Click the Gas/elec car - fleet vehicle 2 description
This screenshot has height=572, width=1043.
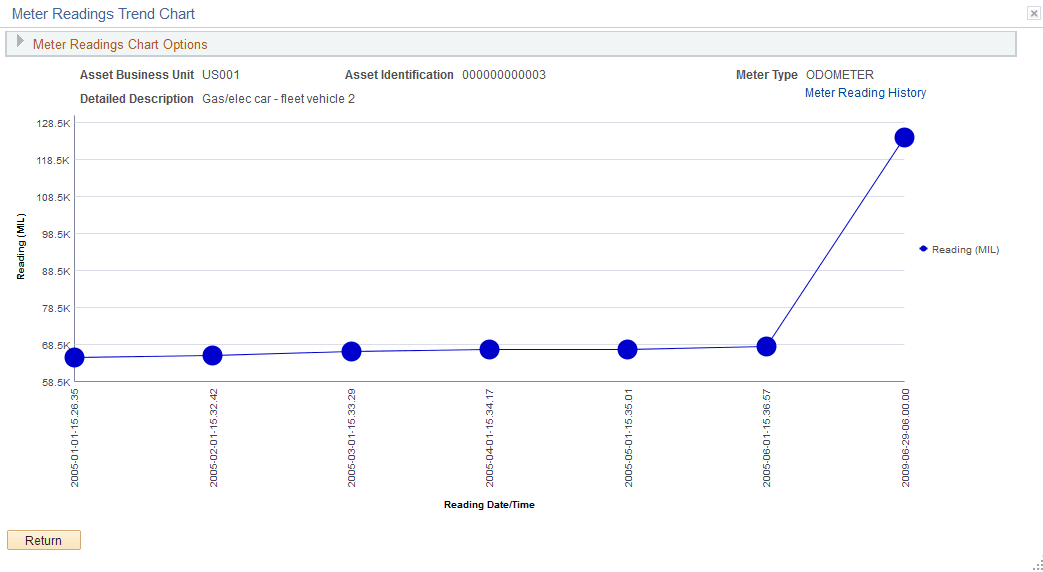(279, 99)
